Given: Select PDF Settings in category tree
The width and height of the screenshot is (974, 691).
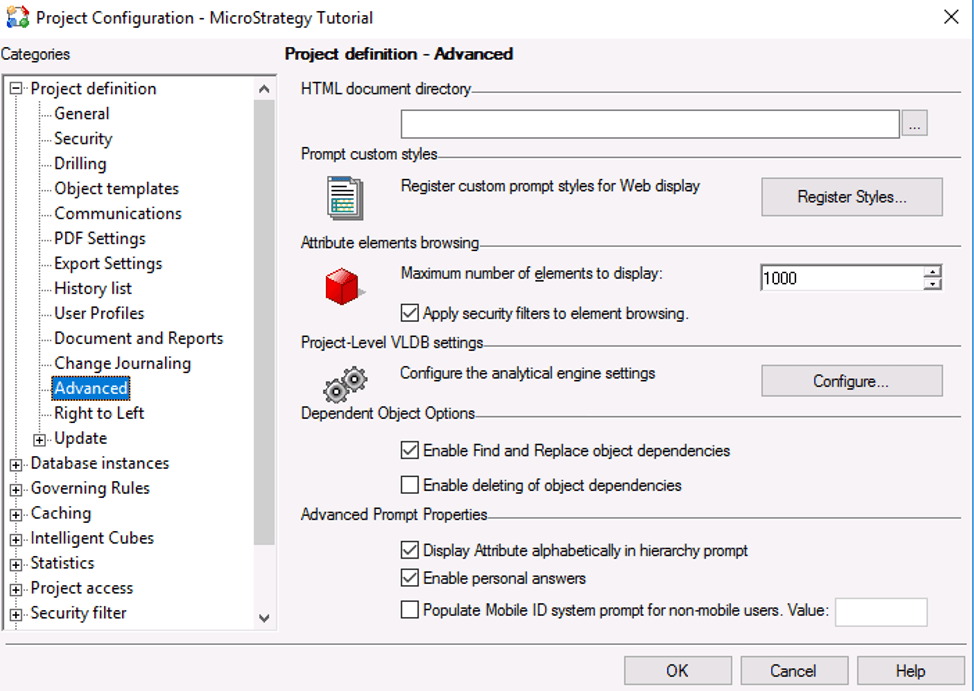Looking at the screenshot, I should pyautogui.click(x=100, y=239).
